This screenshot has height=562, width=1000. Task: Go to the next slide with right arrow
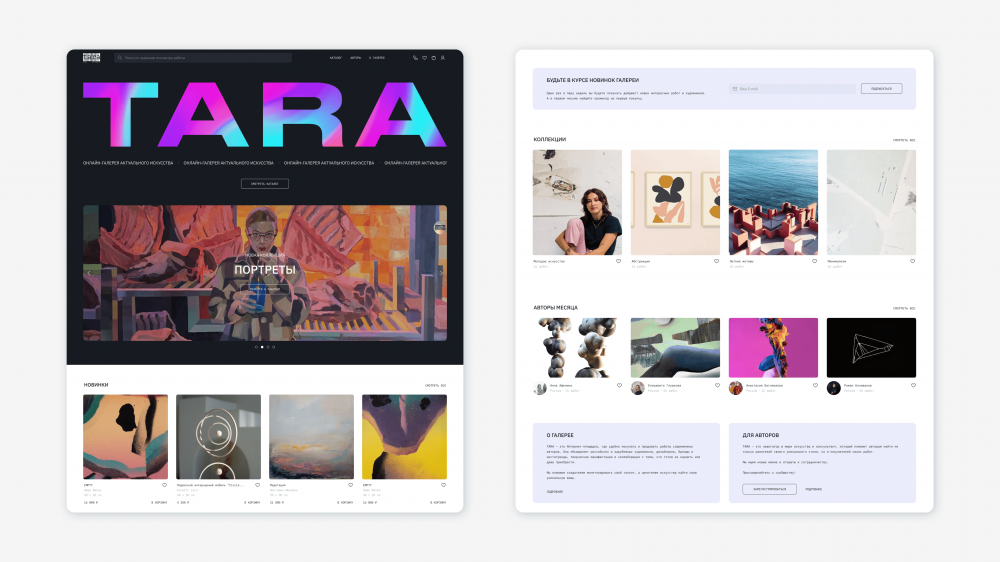coord(440,272)
